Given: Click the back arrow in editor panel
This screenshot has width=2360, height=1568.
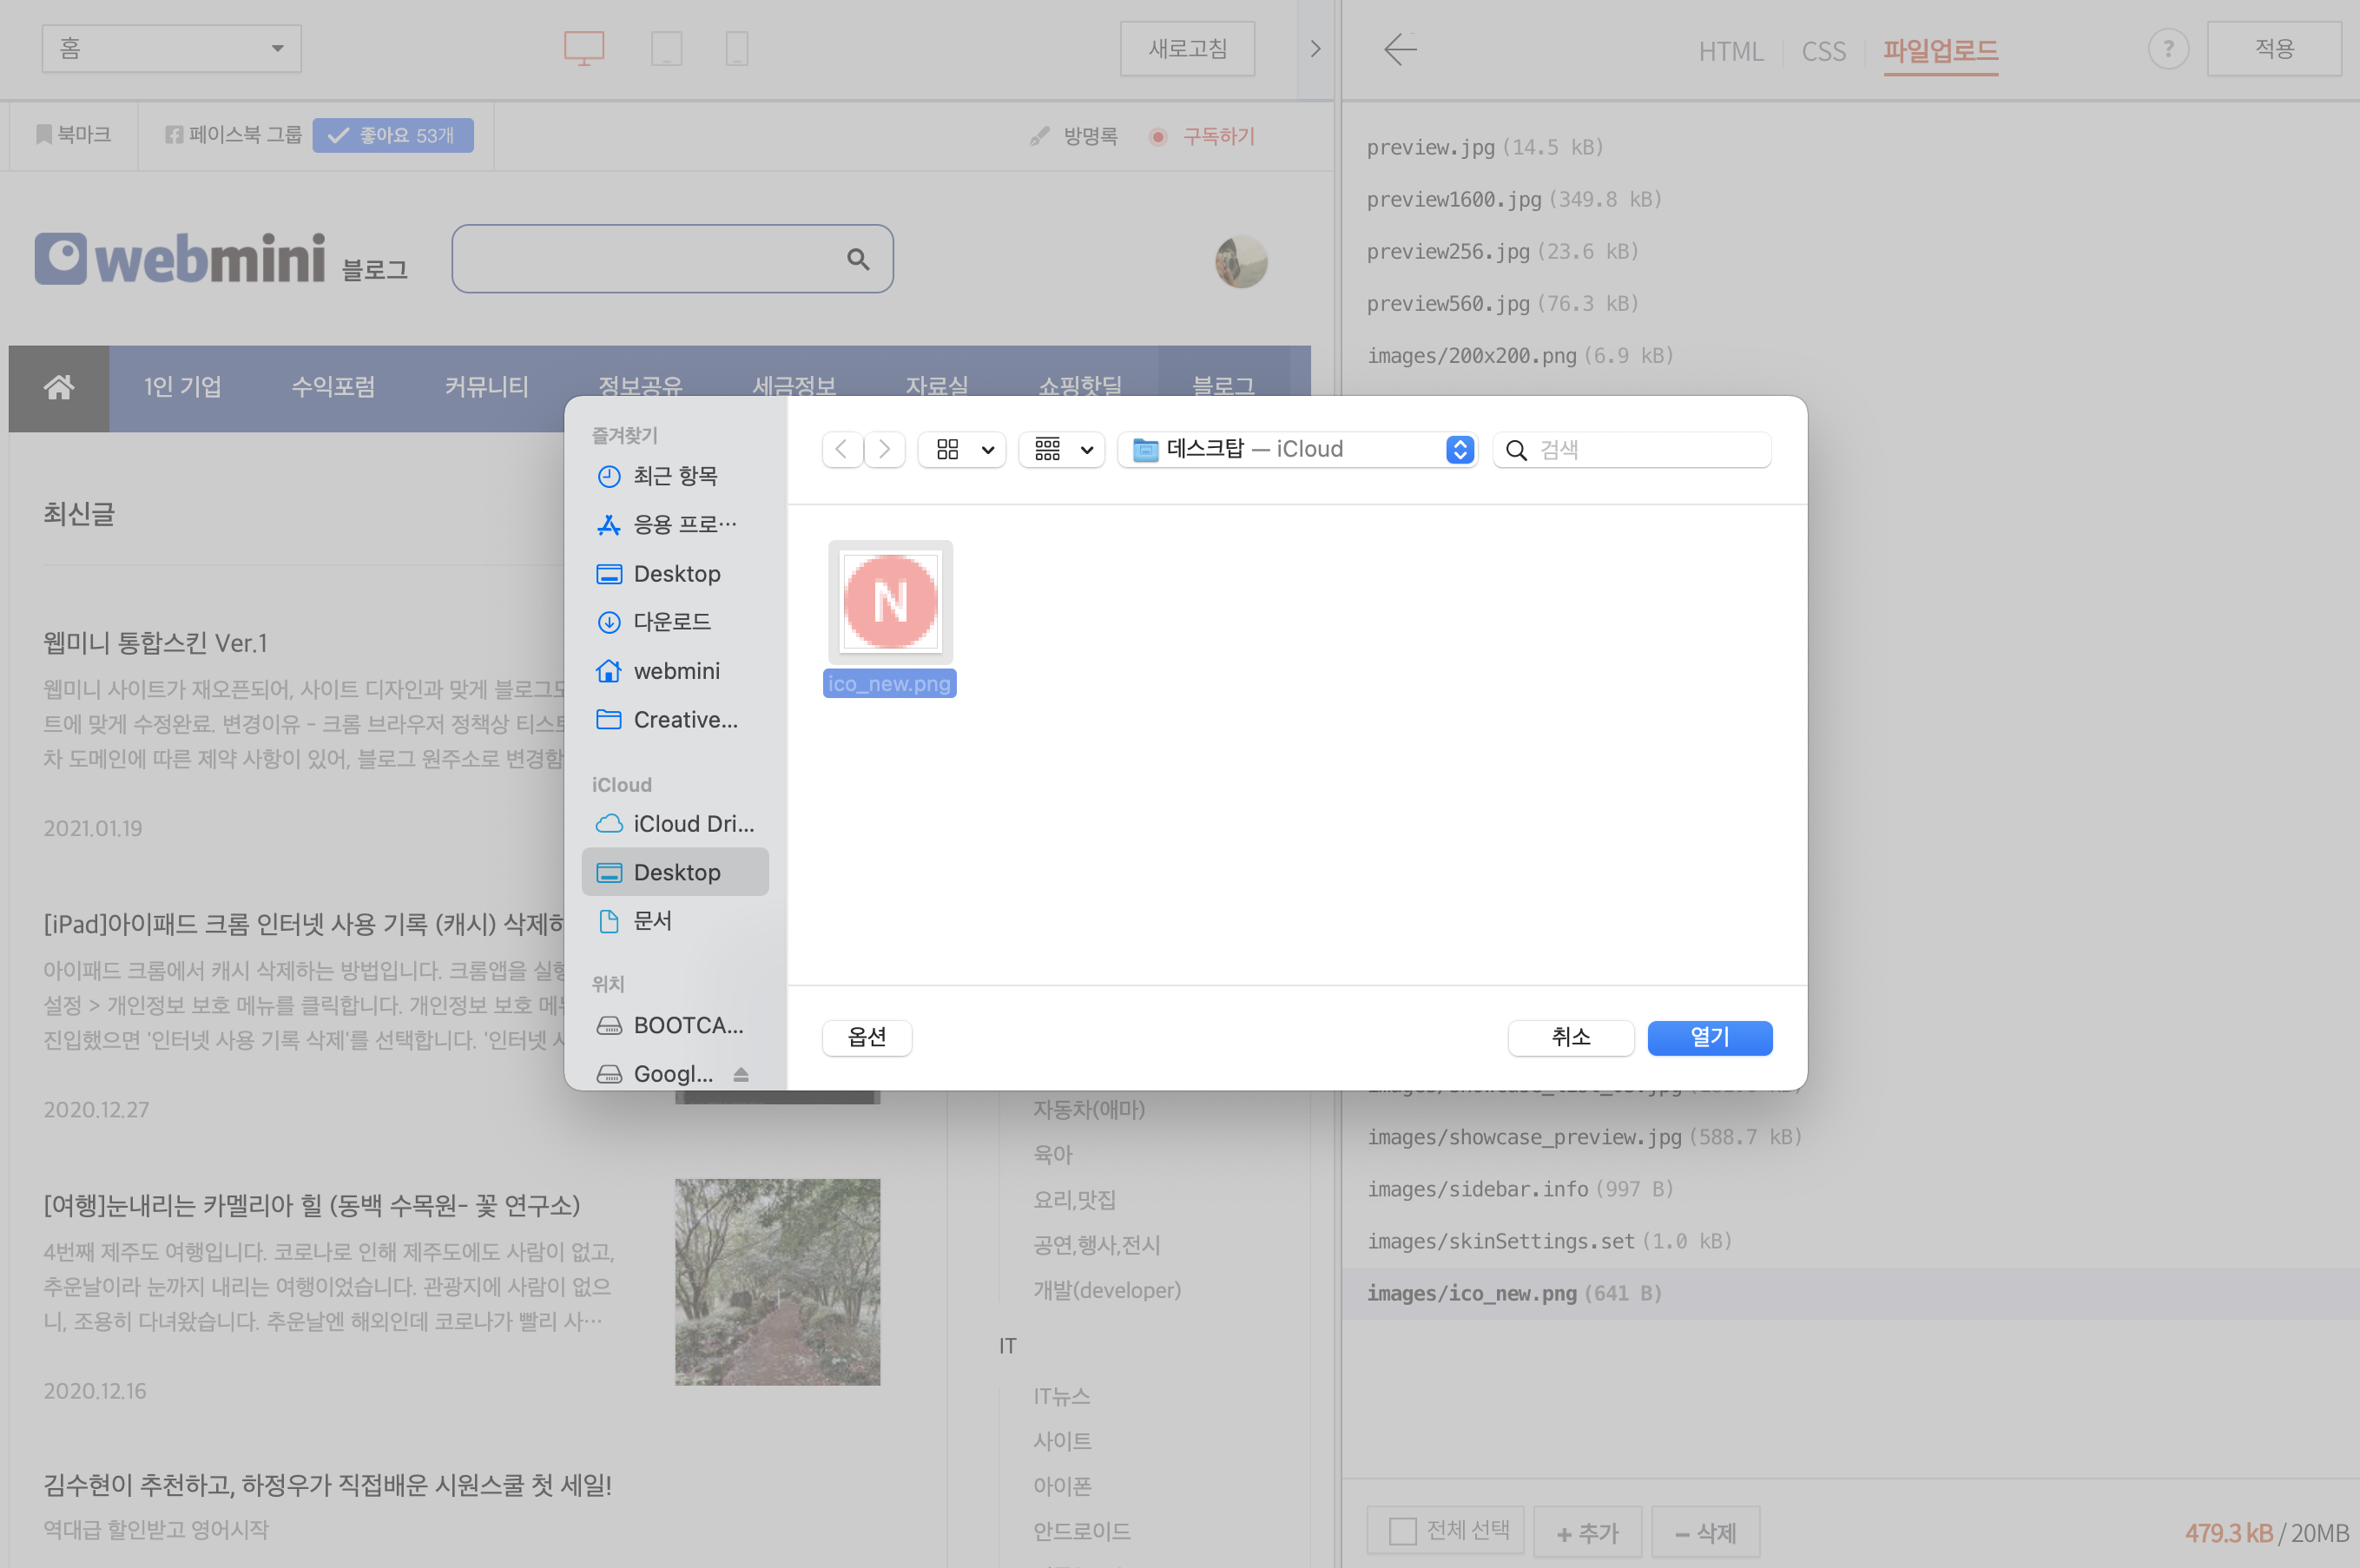Looking at the screenshot, I should 1400,49.
